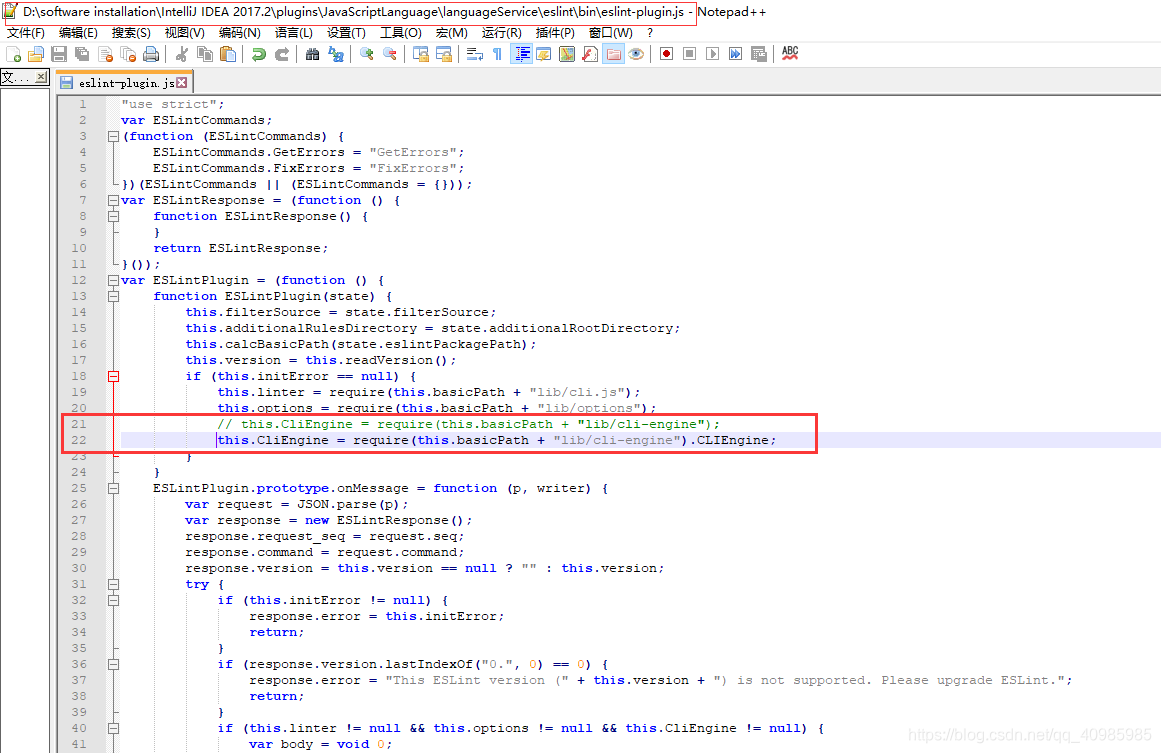1161x753 pixels.
Task: Zoom in on the editor text
Action: pyautogui.click(x=368, y=53)
